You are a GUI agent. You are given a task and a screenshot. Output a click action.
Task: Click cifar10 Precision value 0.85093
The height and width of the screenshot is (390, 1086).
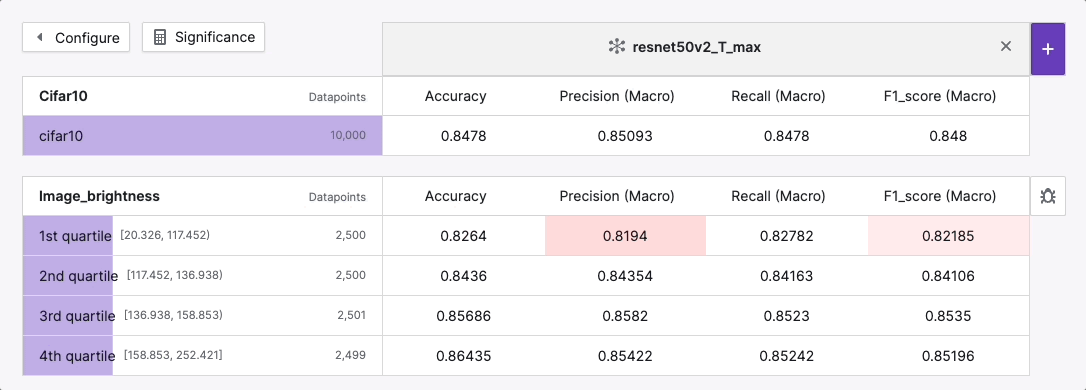625,136
